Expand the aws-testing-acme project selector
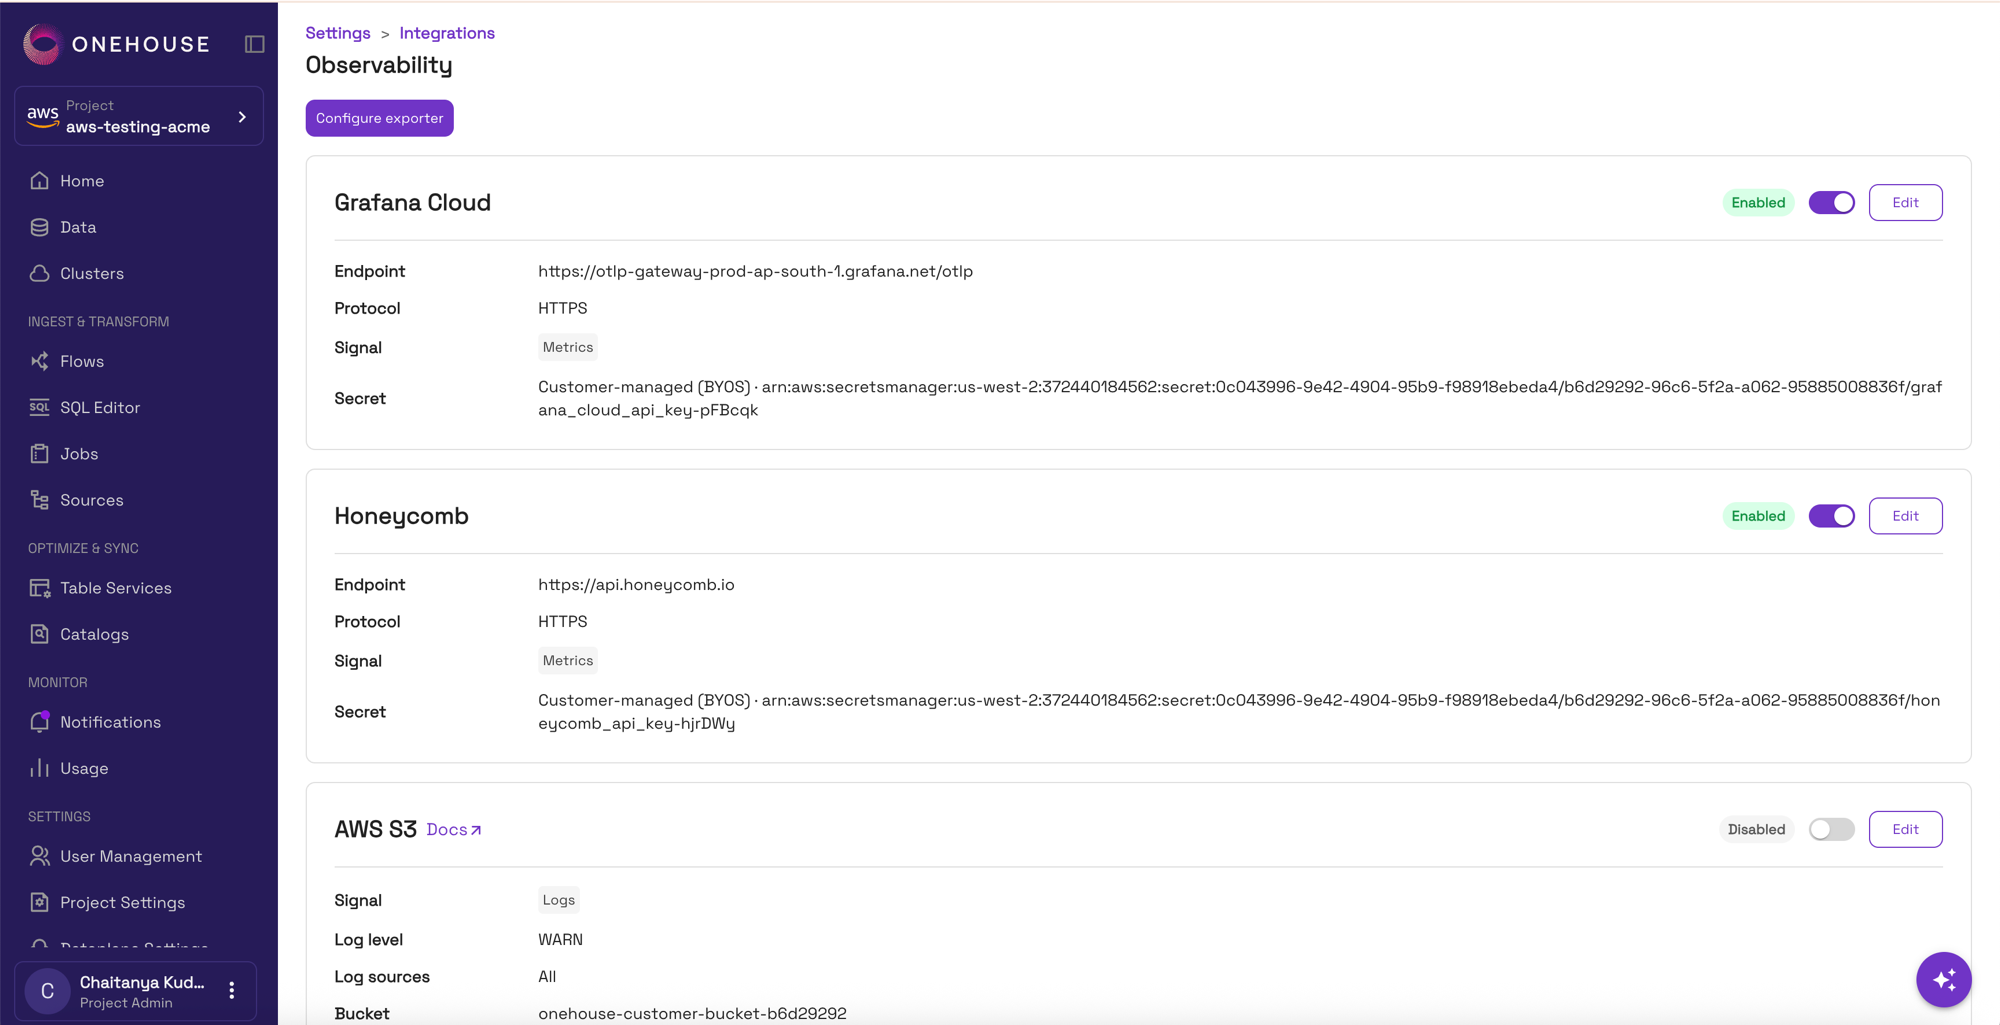This screenshot has width=2000, height=1025. click(139, 116)
